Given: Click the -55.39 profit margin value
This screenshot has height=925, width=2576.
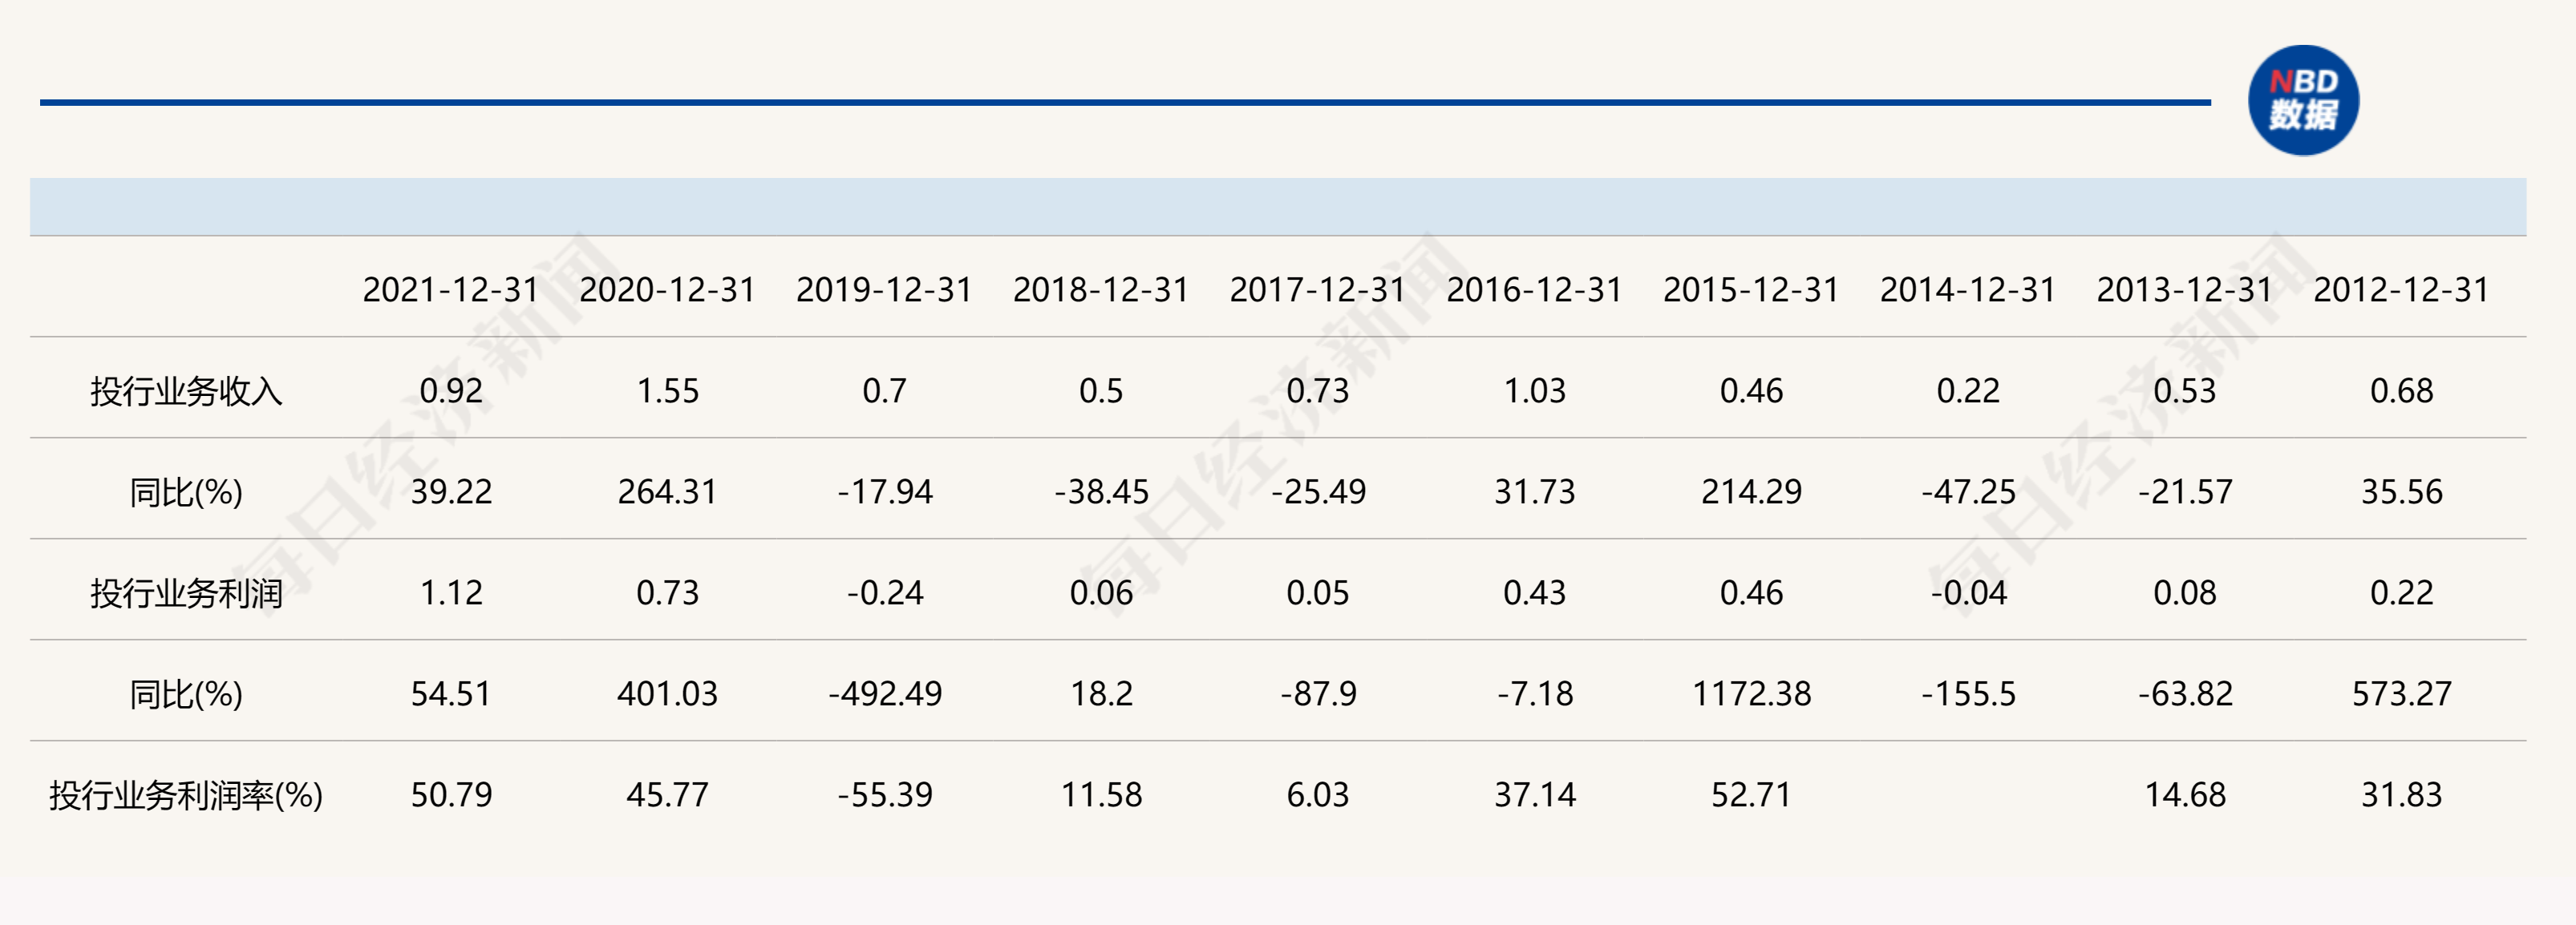Looking at the screenshot, I should [x=885, y=795].
